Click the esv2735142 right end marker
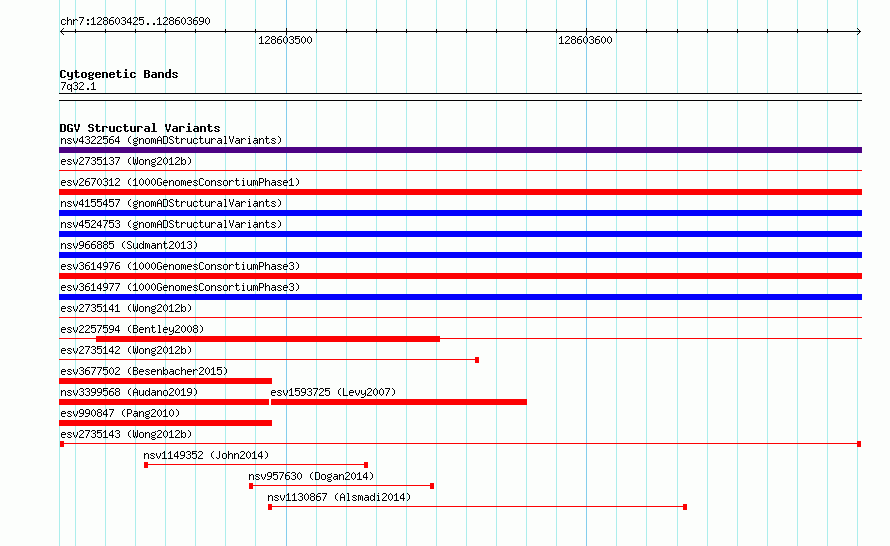Image resolution: width=890 pixels, height=546 pixels. pos(477,360)
